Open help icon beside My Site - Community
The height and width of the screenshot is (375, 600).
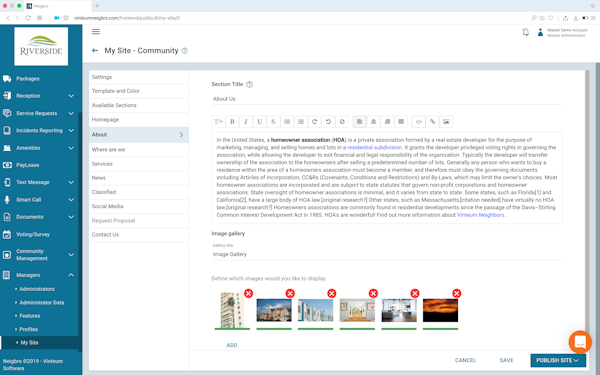pos(184,51)
